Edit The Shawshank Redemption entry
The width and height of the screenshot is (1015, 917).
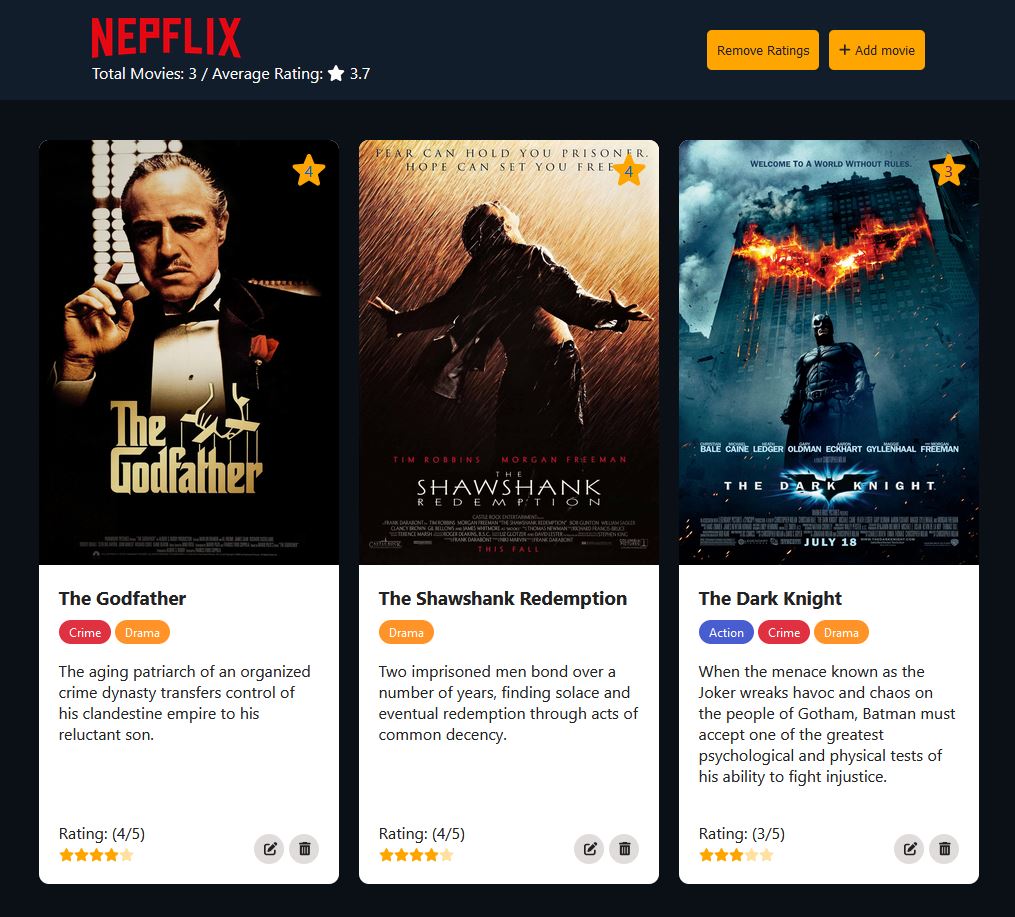click(x=590, y=849)
